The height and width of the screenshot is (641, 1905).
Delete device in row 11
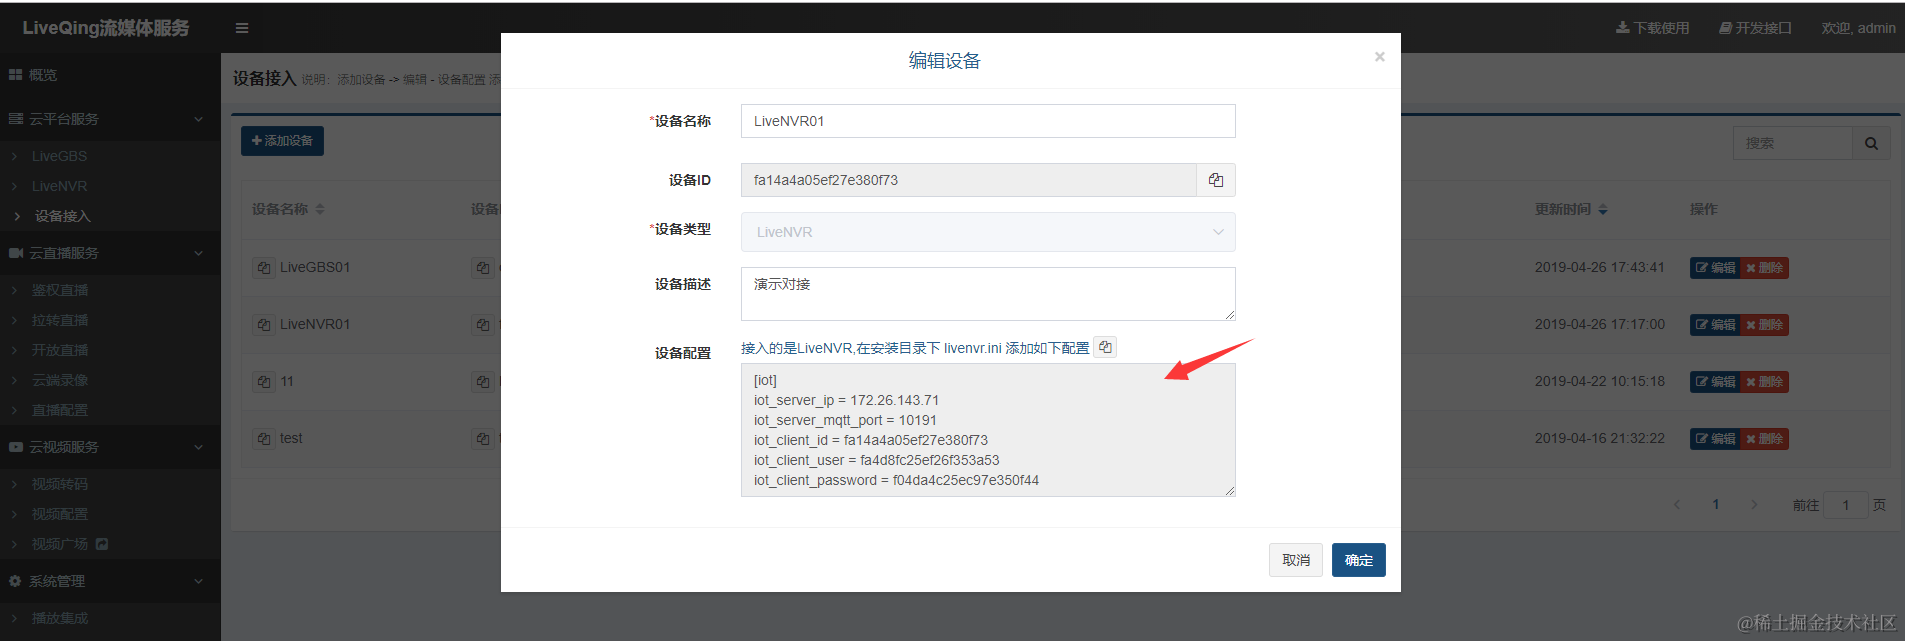click(1765, 382)
